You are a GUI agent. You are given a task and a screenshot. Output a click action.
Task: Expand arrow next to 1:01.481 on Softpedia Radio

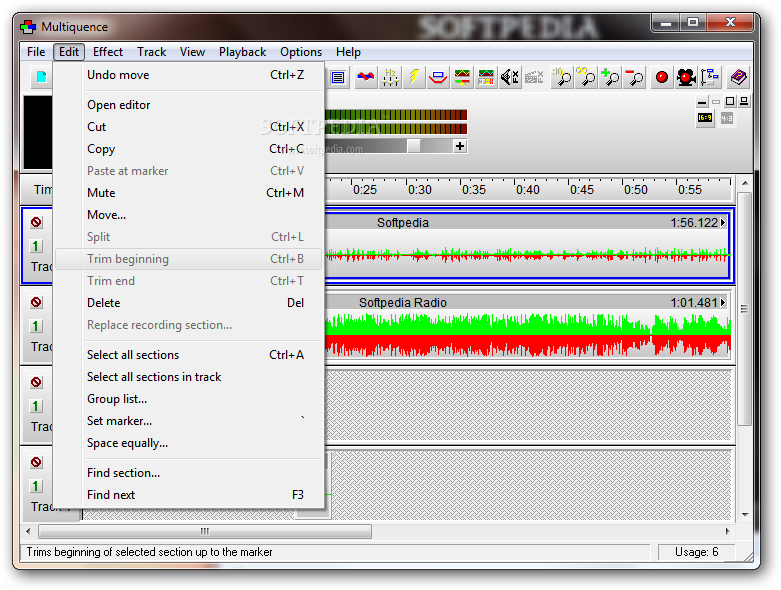pyautogui.click(x=723, y=302)
